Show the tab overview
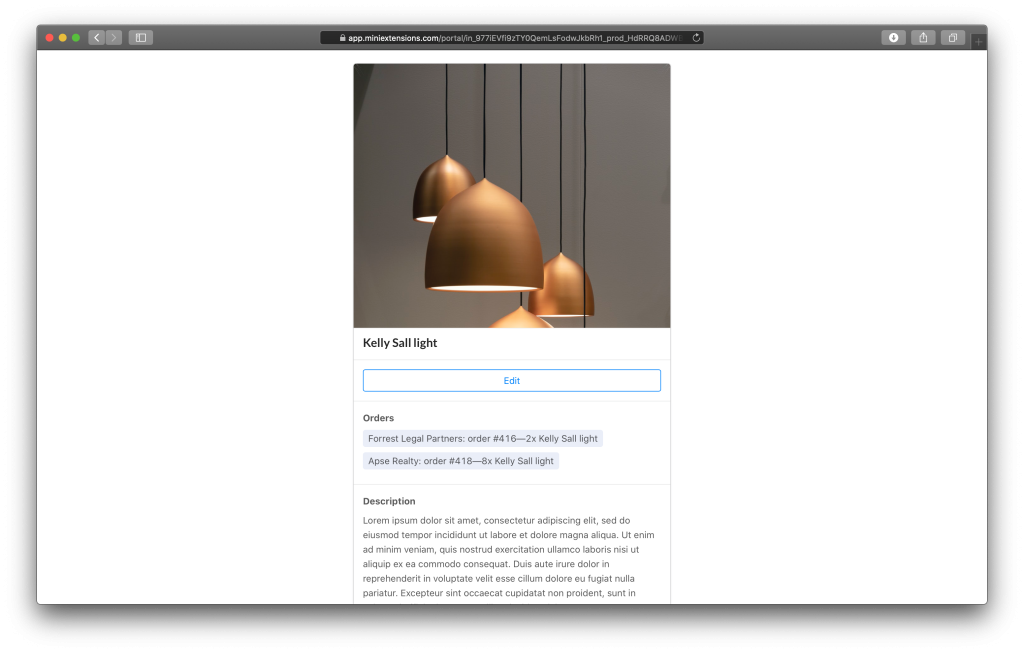Screen dimensions: 1024x653 pos(952,38)
